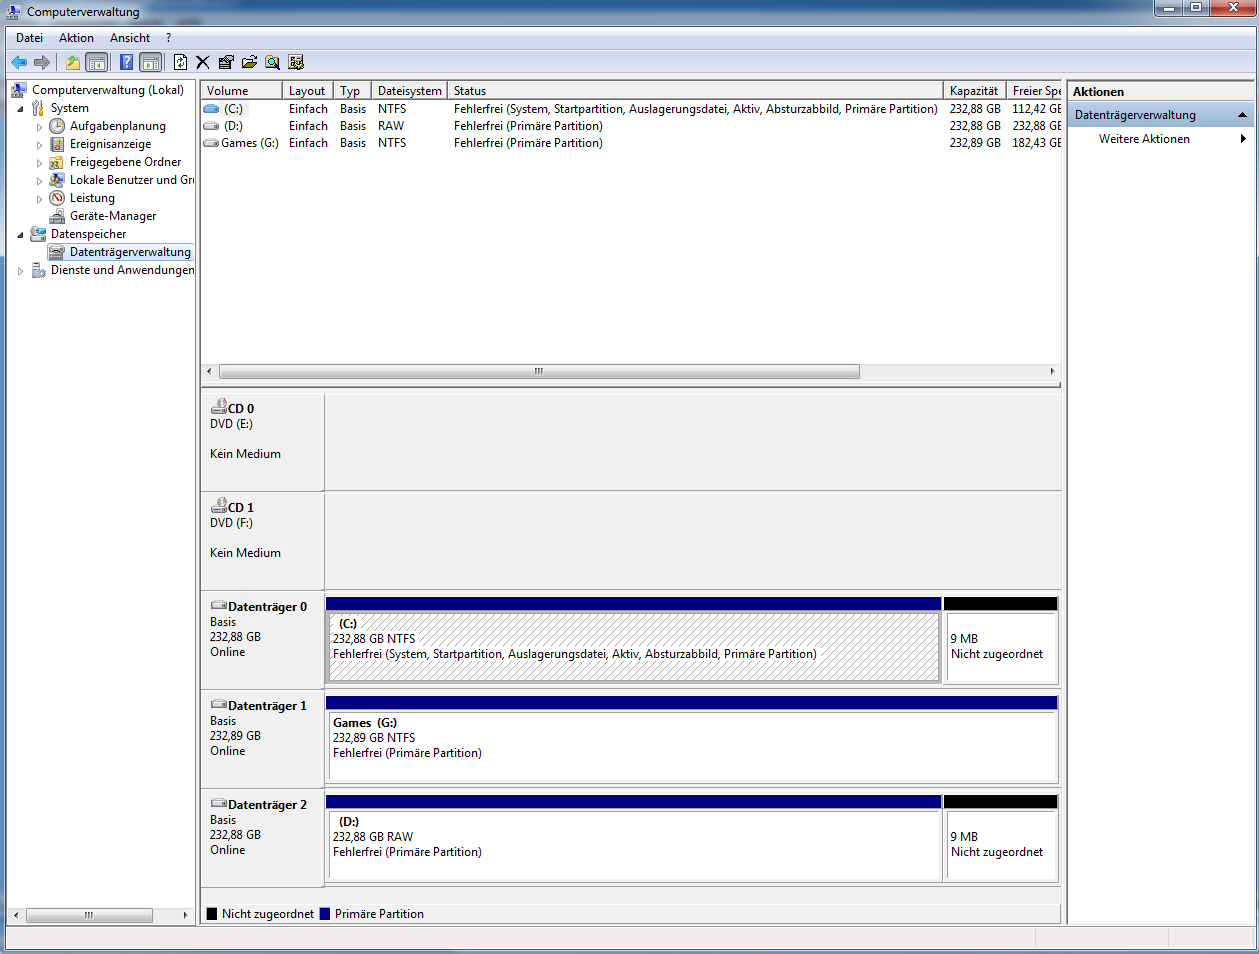Click the Leistung performance icon
The width and height of the screenshot is (1259, 954).
(57, 198)
